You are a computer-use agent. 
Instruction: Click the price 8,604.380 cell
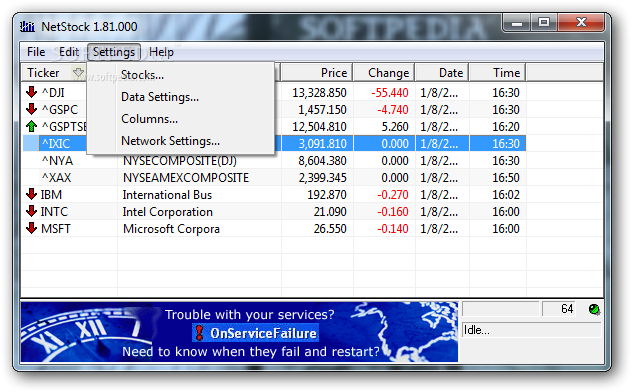[322, 161]
